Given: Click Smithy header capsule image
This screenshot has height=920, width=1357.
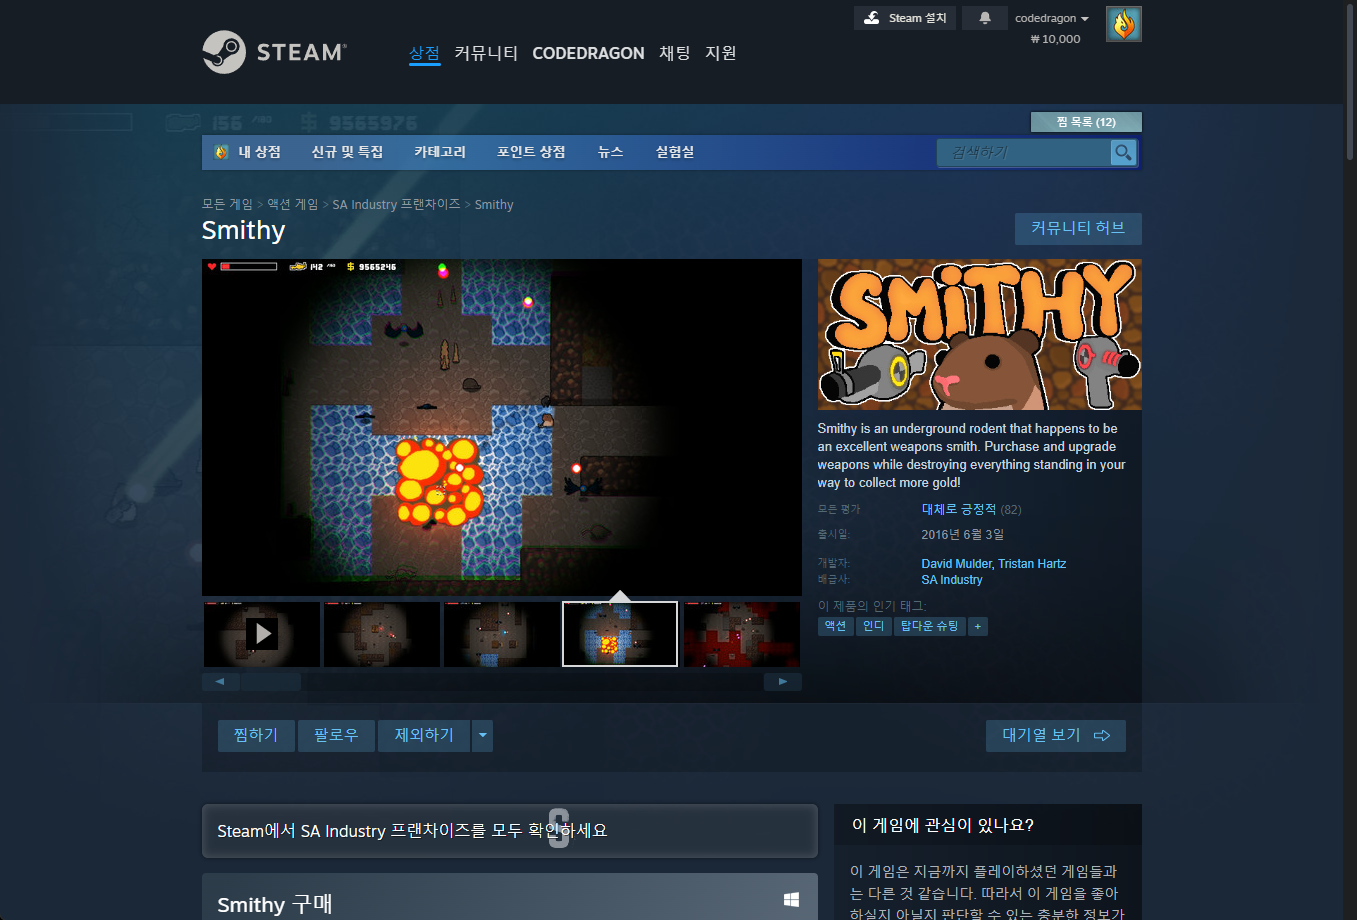Looking at the screenshot, I should coord(980,334).
